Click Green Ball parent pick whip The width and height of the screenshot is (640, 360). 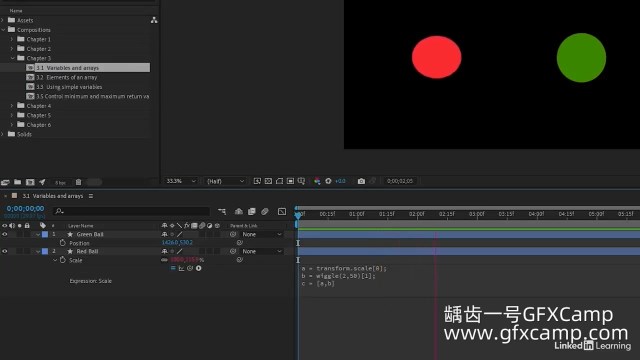233,234
